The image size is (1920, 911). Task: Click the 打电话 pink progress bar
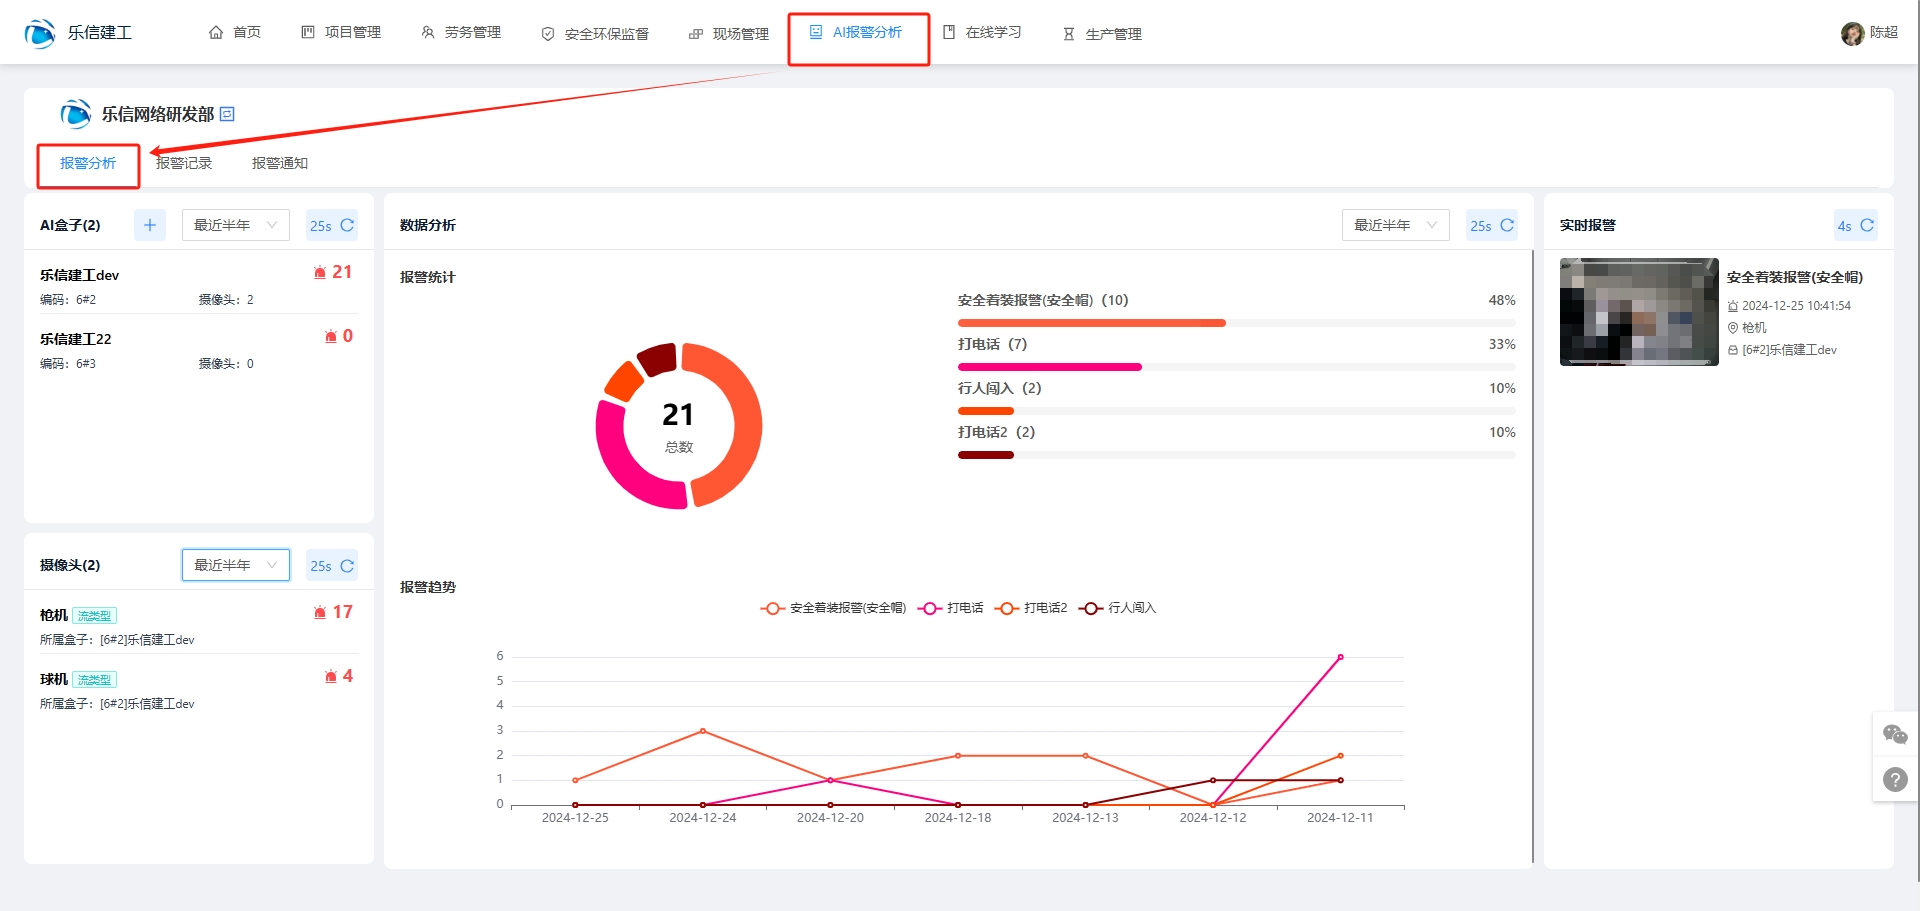tap(1049, 367)
